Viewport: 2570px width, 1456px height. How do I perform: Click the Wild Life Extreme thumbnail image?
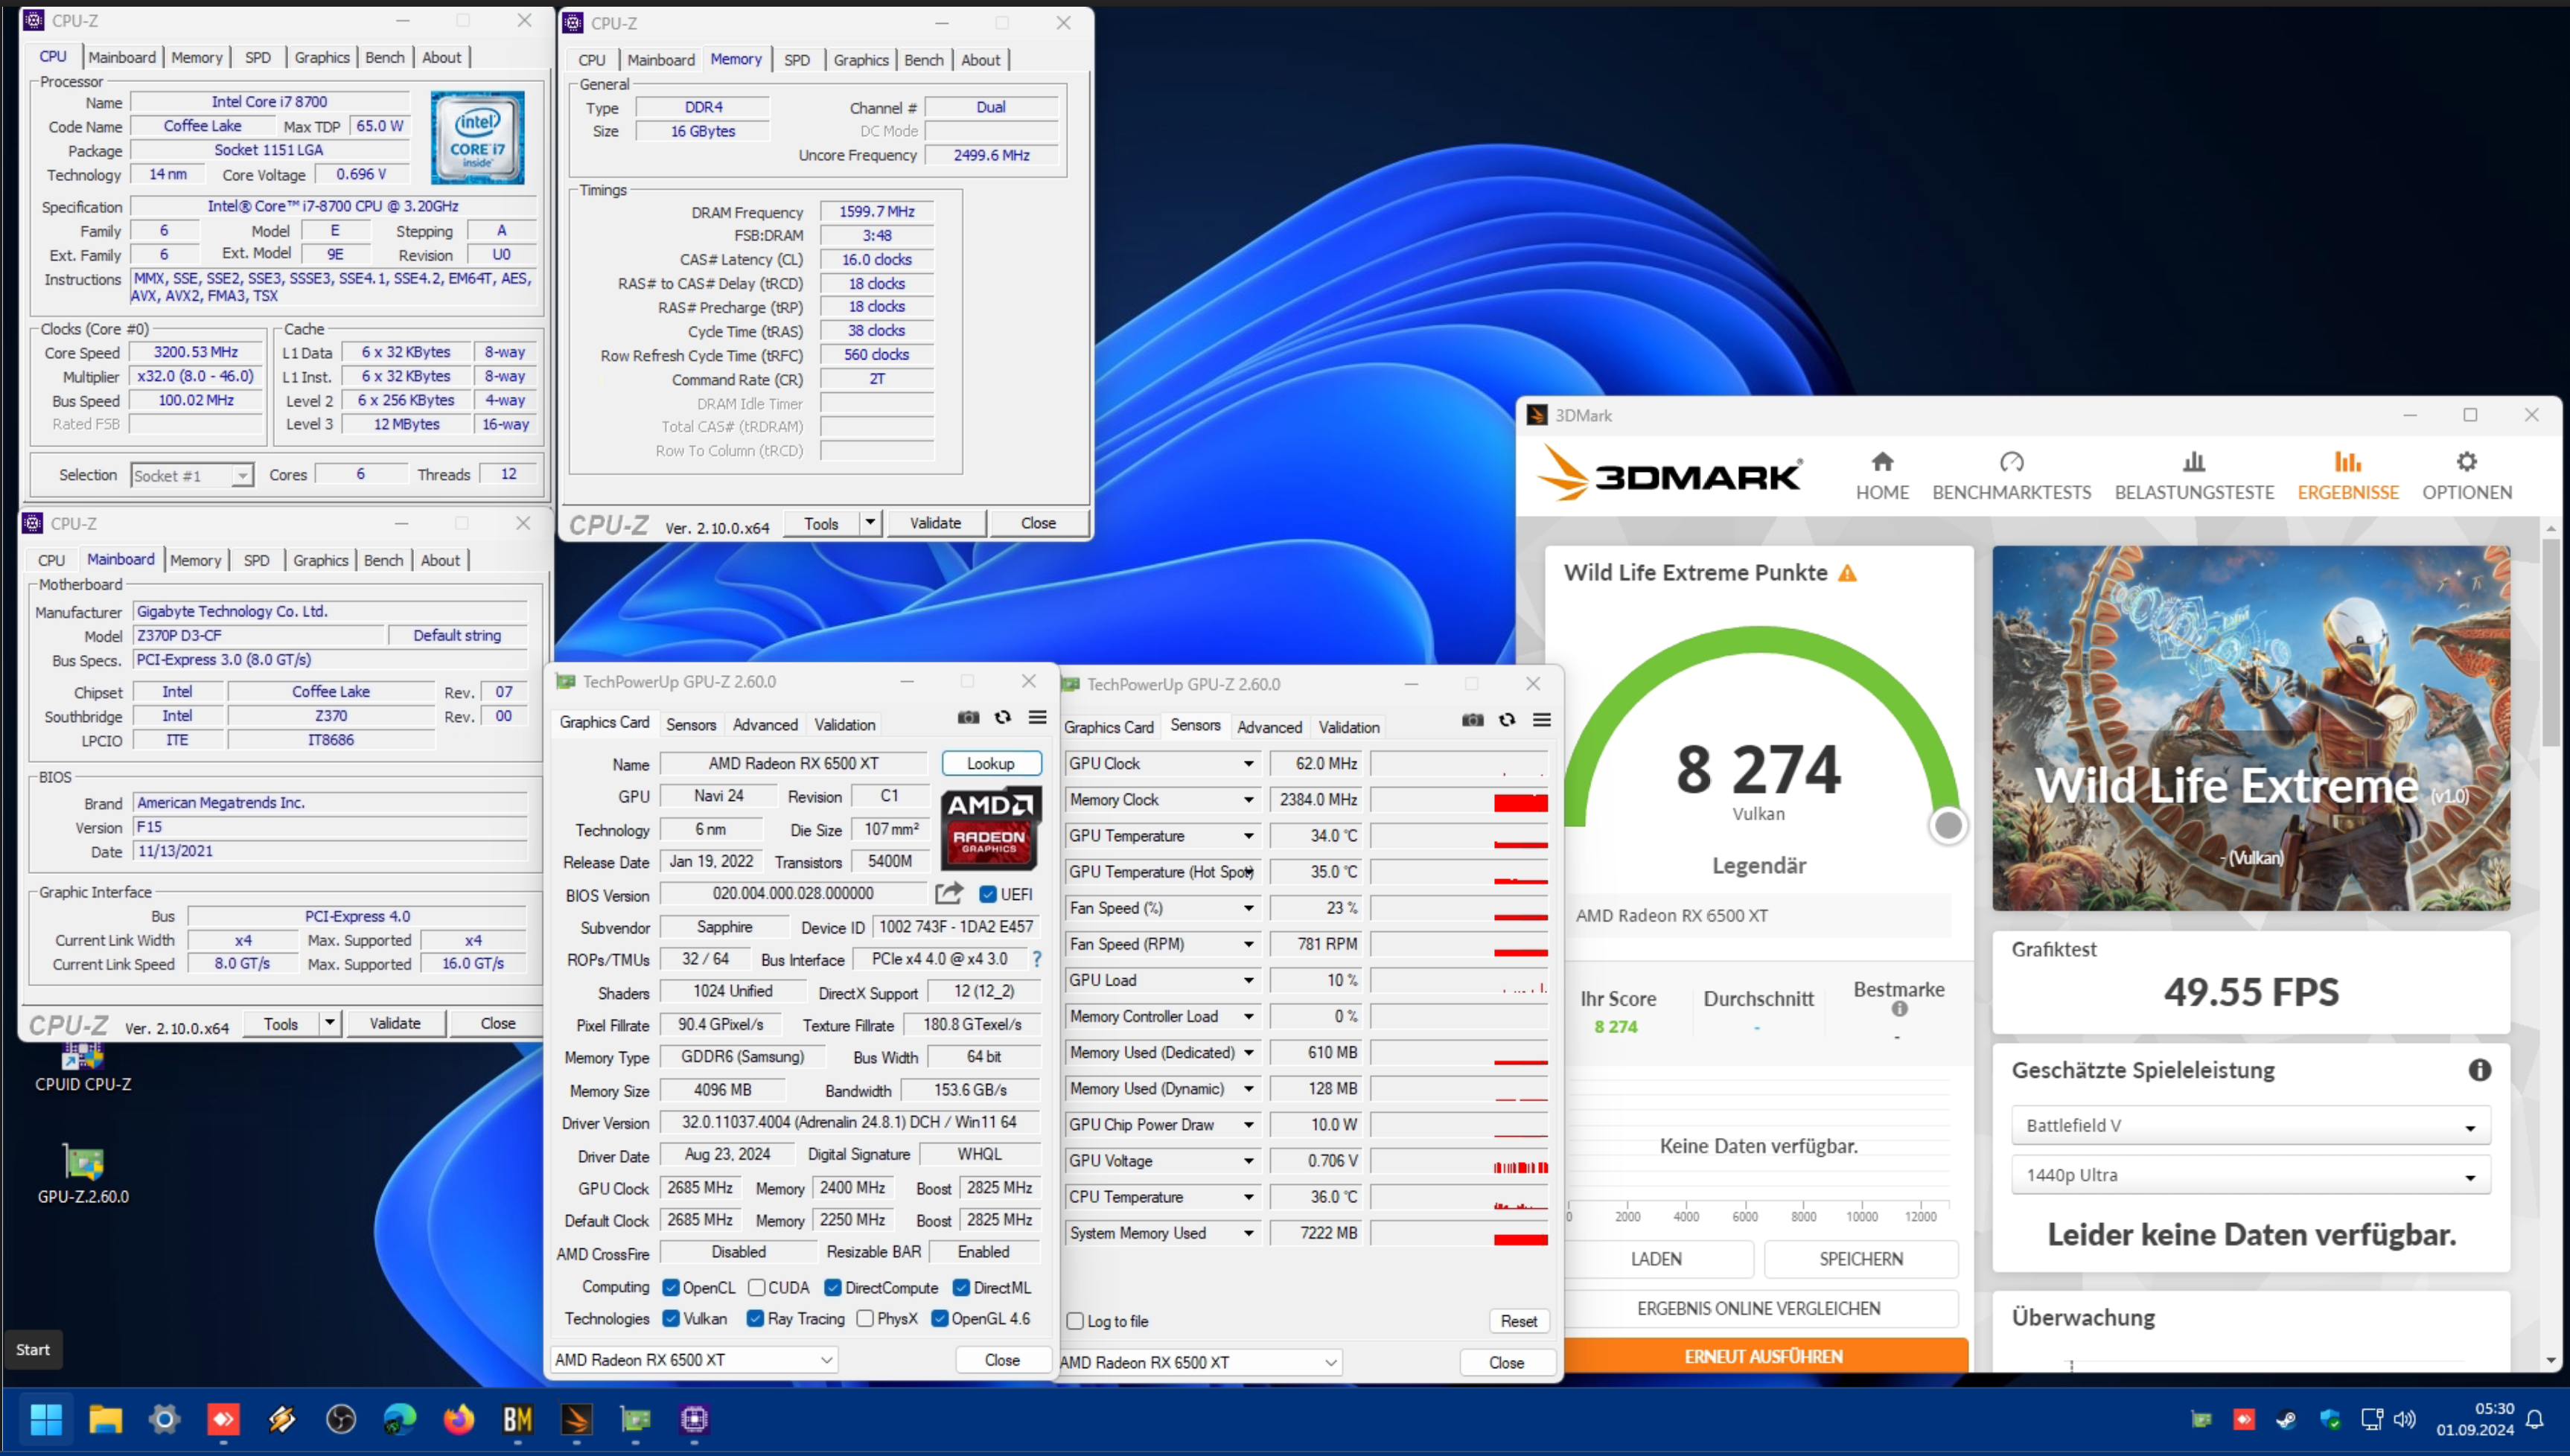coord(2250,728)
